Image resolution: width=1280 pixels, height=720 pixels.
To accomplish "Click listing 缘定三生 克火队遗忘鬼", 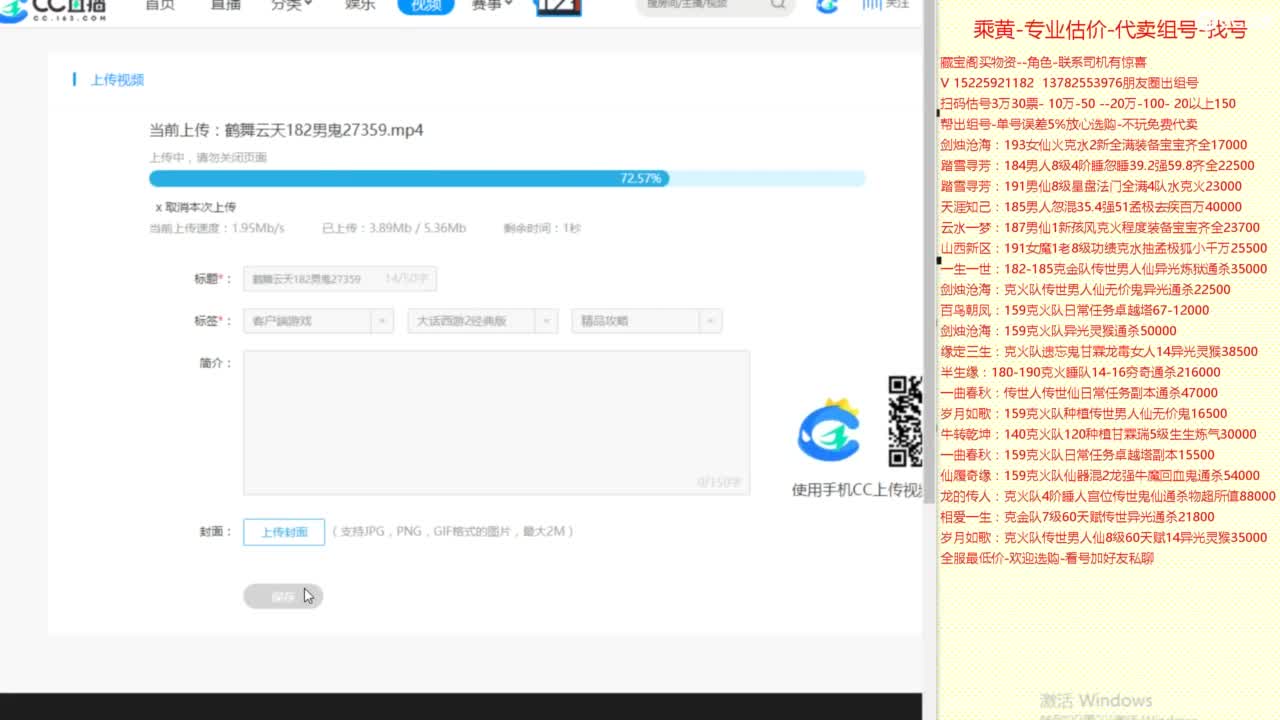I will tap(1099, 352).
